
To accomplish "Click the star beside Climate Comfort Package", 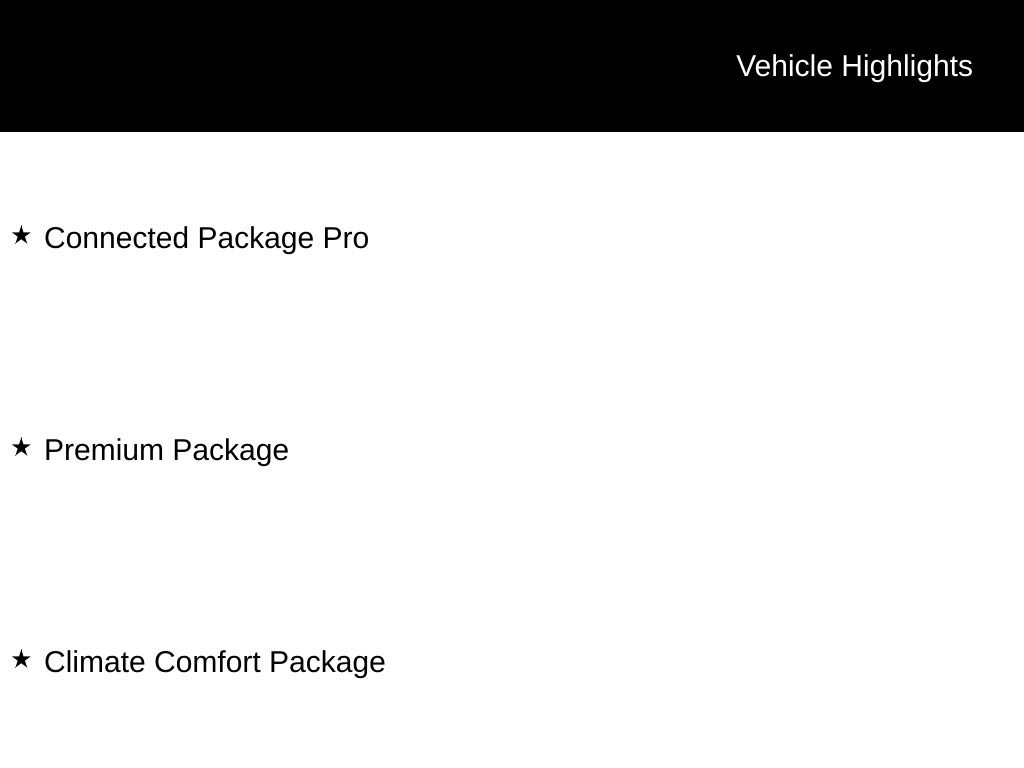I will pos(21,659).
